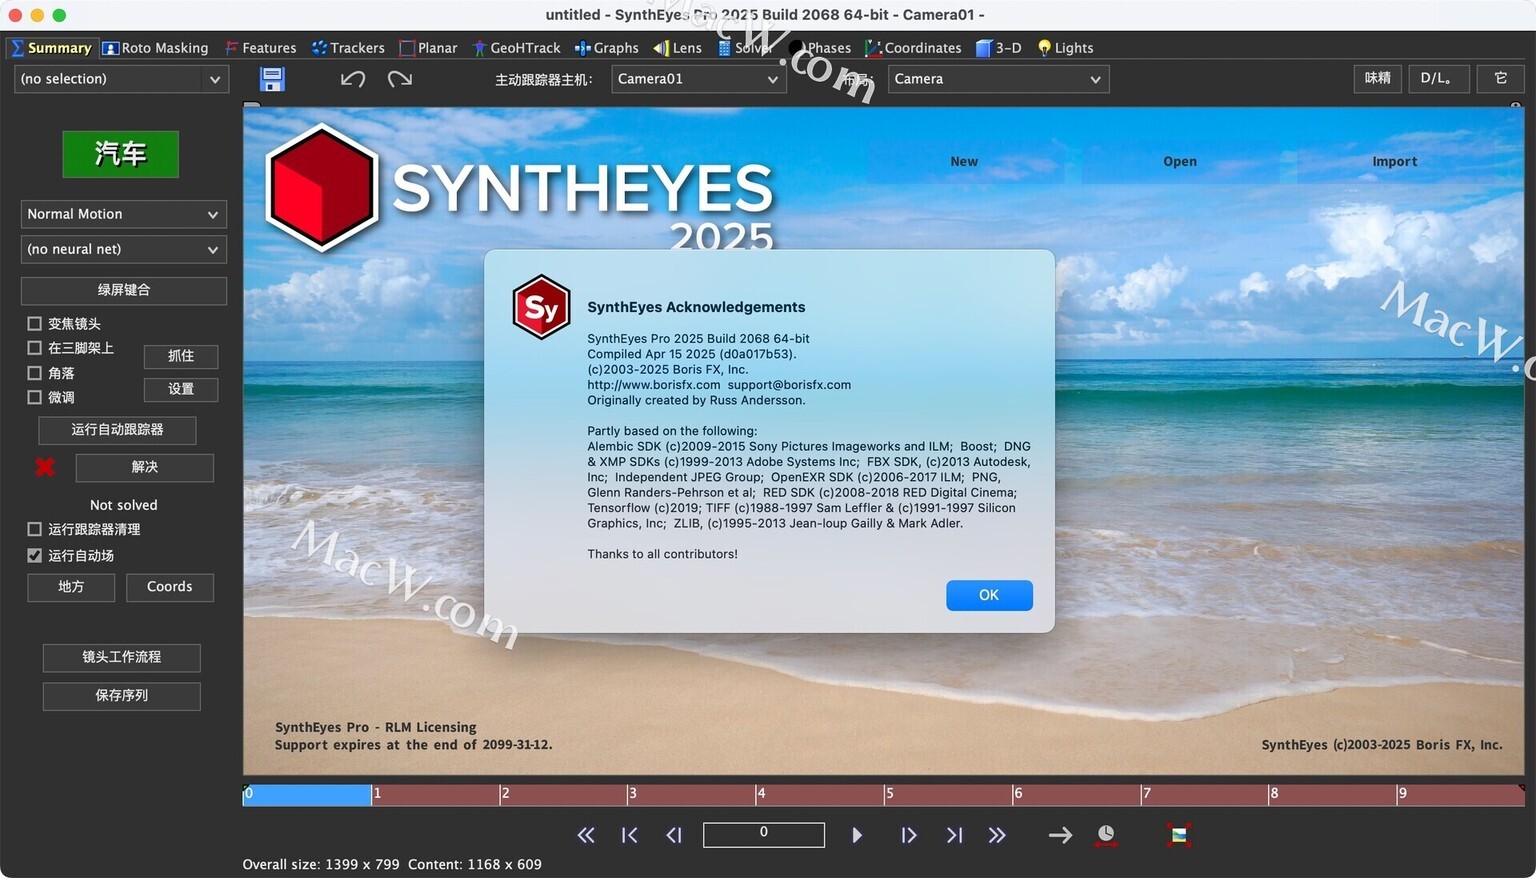Switch to the Graphs room
This screenshot has height=878, width=1536.
click(606, 48)
